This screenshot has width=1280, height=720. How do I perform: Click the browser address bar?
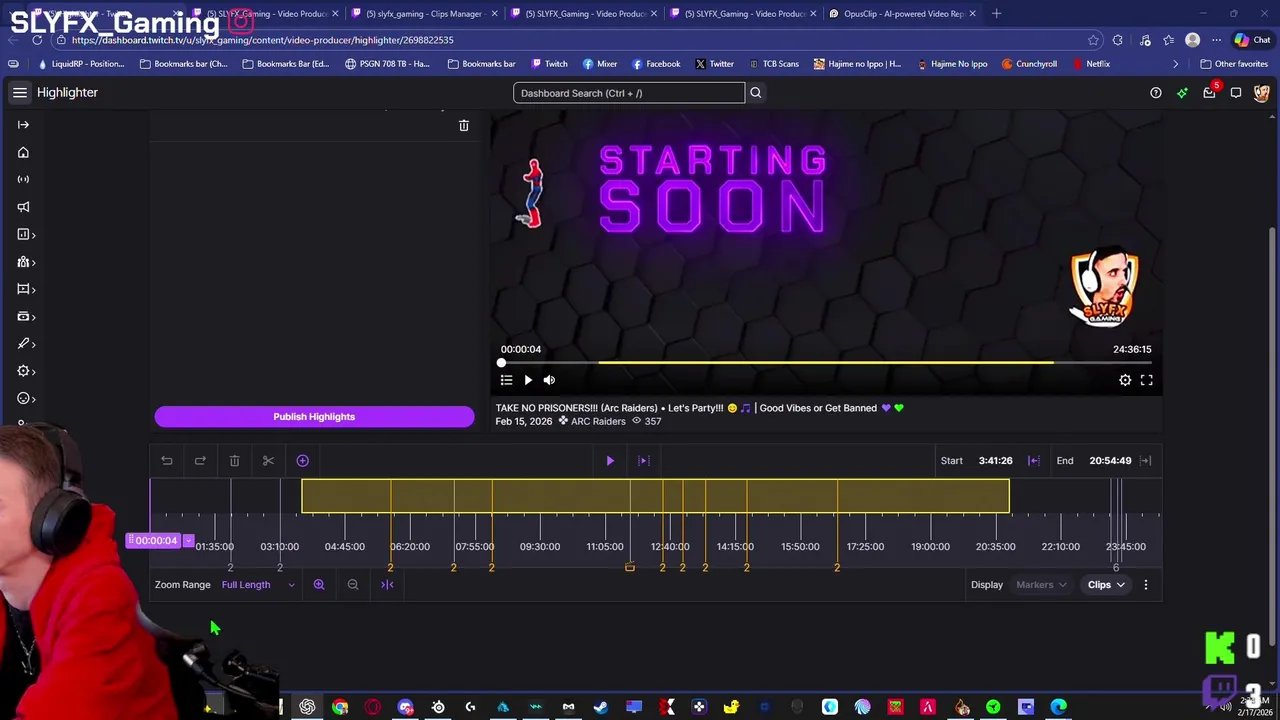(570, 40)
